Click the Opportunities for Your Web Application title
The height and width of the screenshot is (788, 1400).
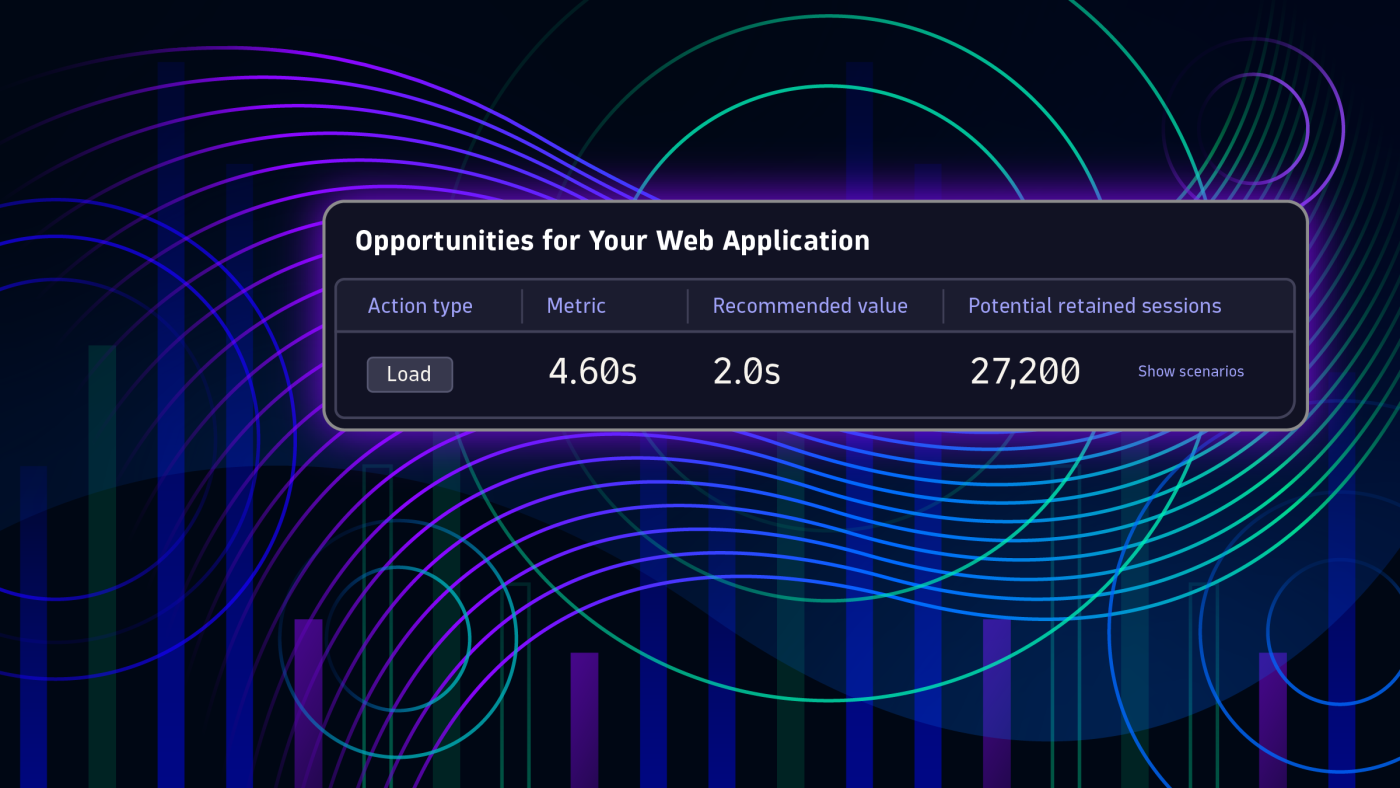click(612, 241)
